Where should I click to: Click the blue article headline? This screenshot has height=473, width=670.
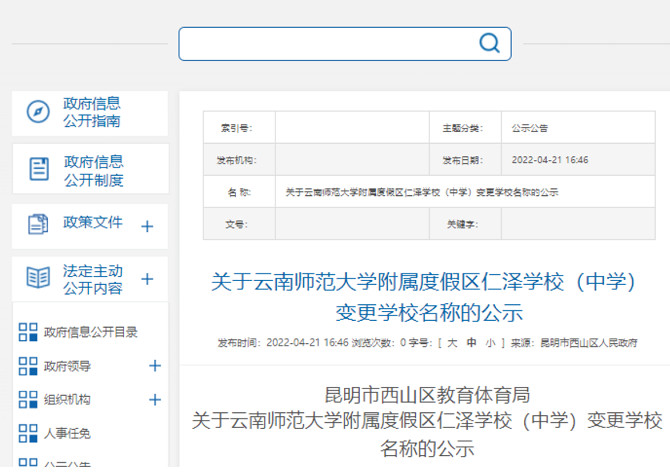[424, 297]
